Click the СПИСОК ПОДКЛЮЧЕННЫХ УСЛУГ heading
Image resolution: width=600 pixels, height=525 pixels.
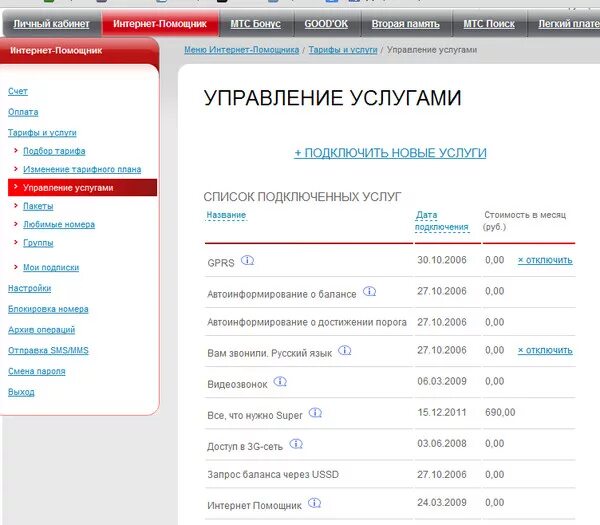point(302,197)
